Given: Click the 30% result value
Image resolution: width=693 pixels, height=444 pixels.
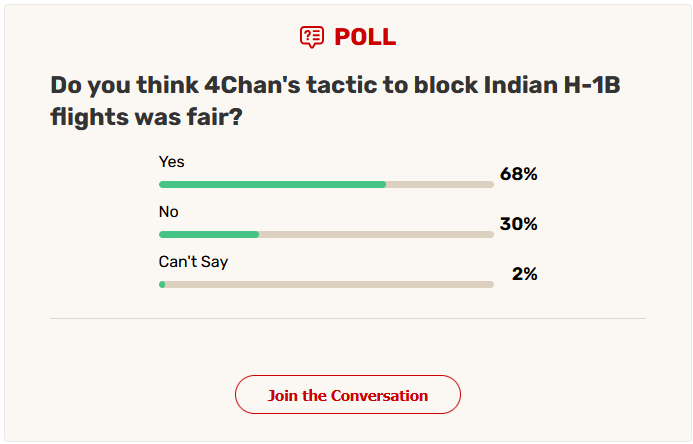Looking at the screenshot, I should click(x=518, y=224).
